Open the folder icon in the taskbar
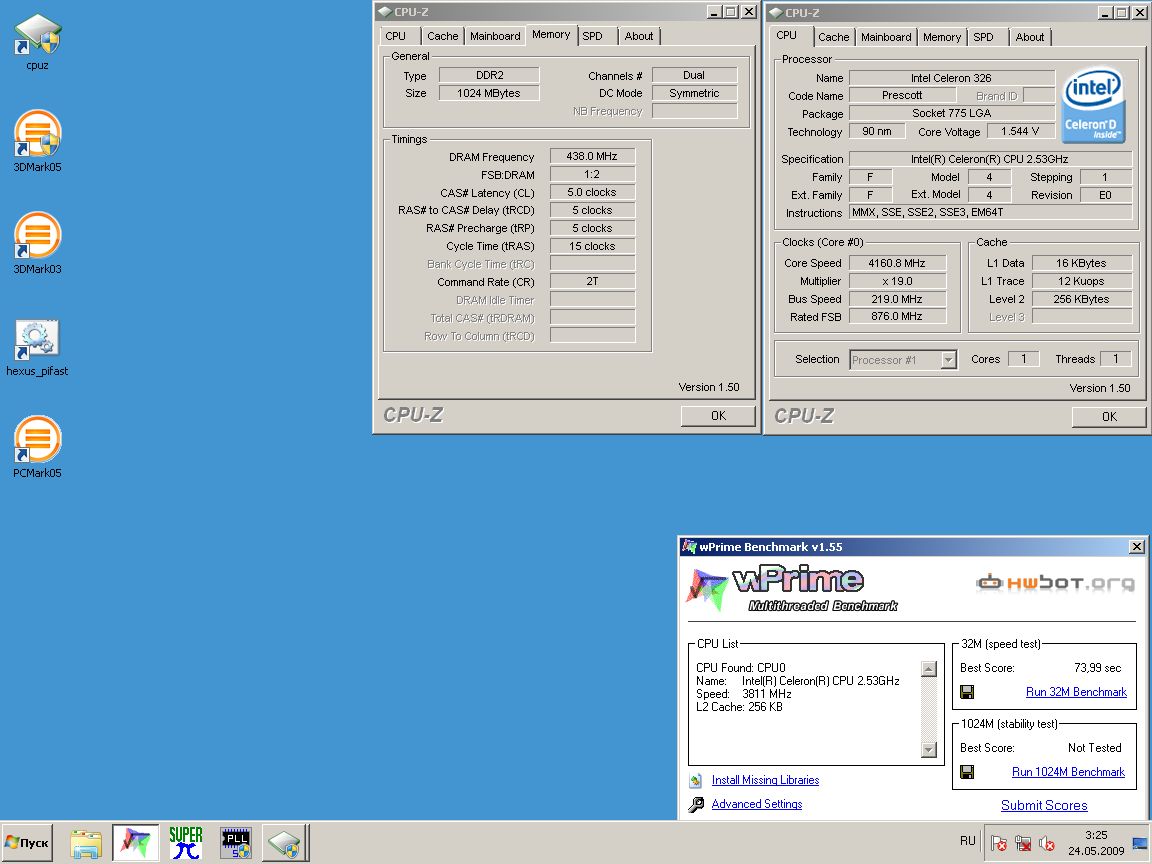This screenshot has width=1152, height=864. 86,843
